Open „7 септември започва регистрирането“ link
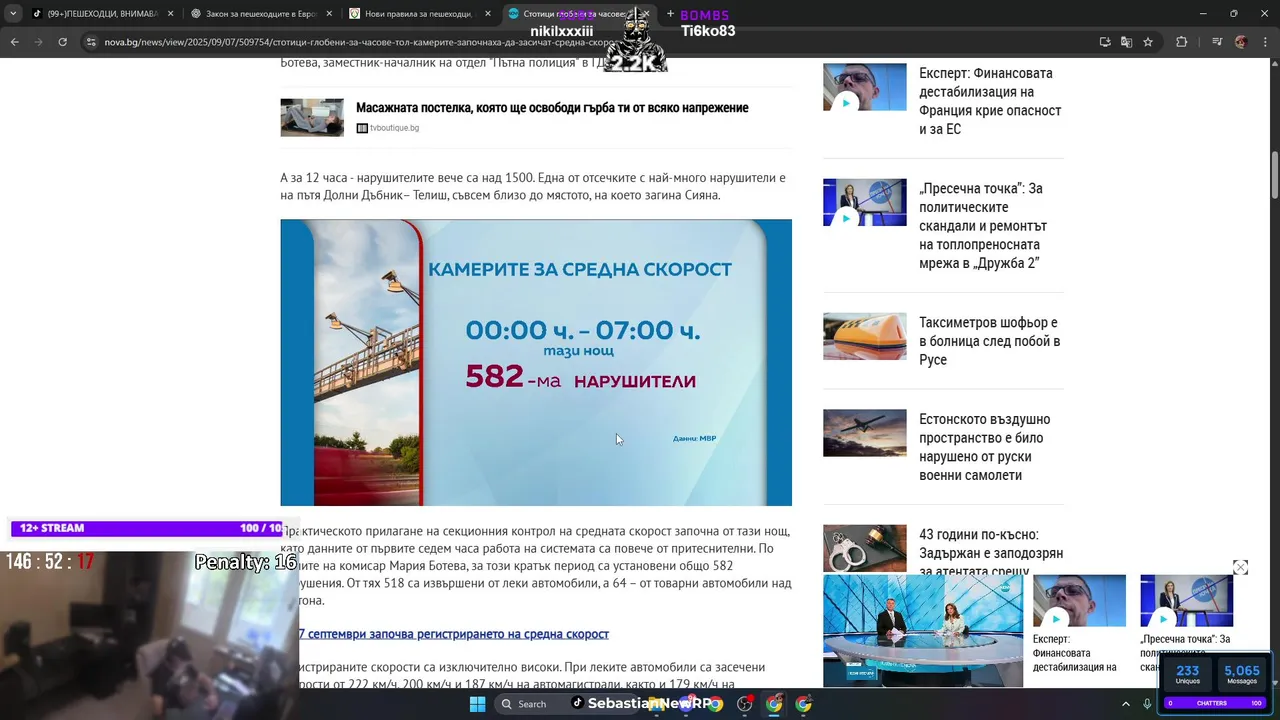The width and height of the screenshot is (1280, 720). (x=453, y=634)
